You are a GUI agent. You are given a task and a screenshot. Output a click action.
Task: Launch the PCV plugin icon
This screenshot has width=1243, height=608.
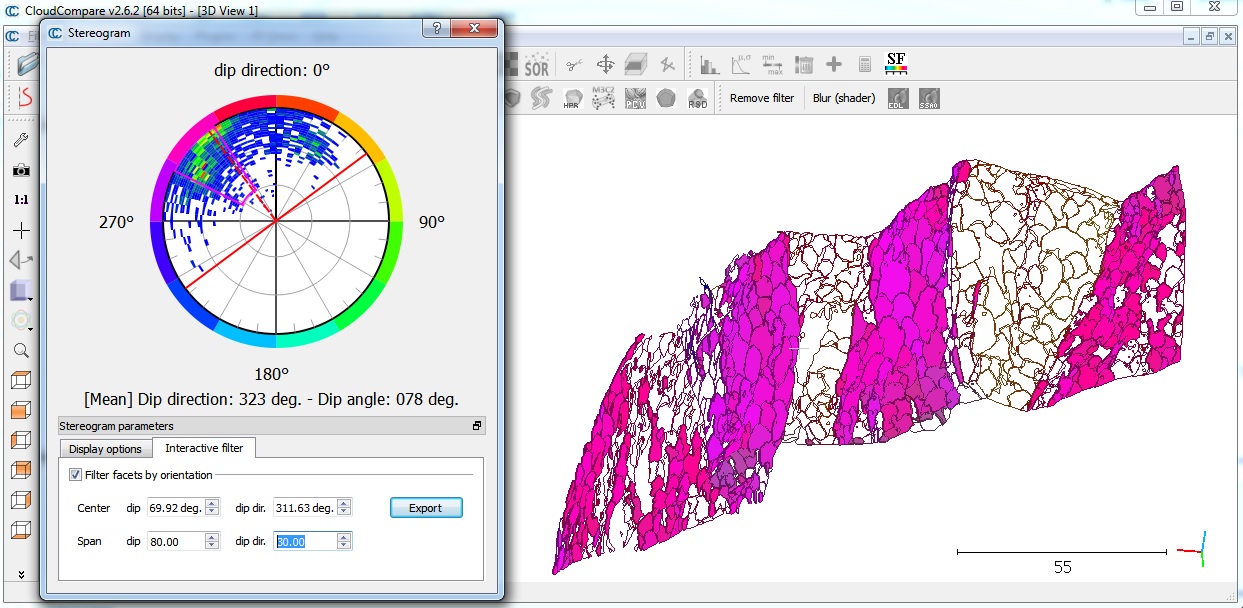[x=635, y=98]
